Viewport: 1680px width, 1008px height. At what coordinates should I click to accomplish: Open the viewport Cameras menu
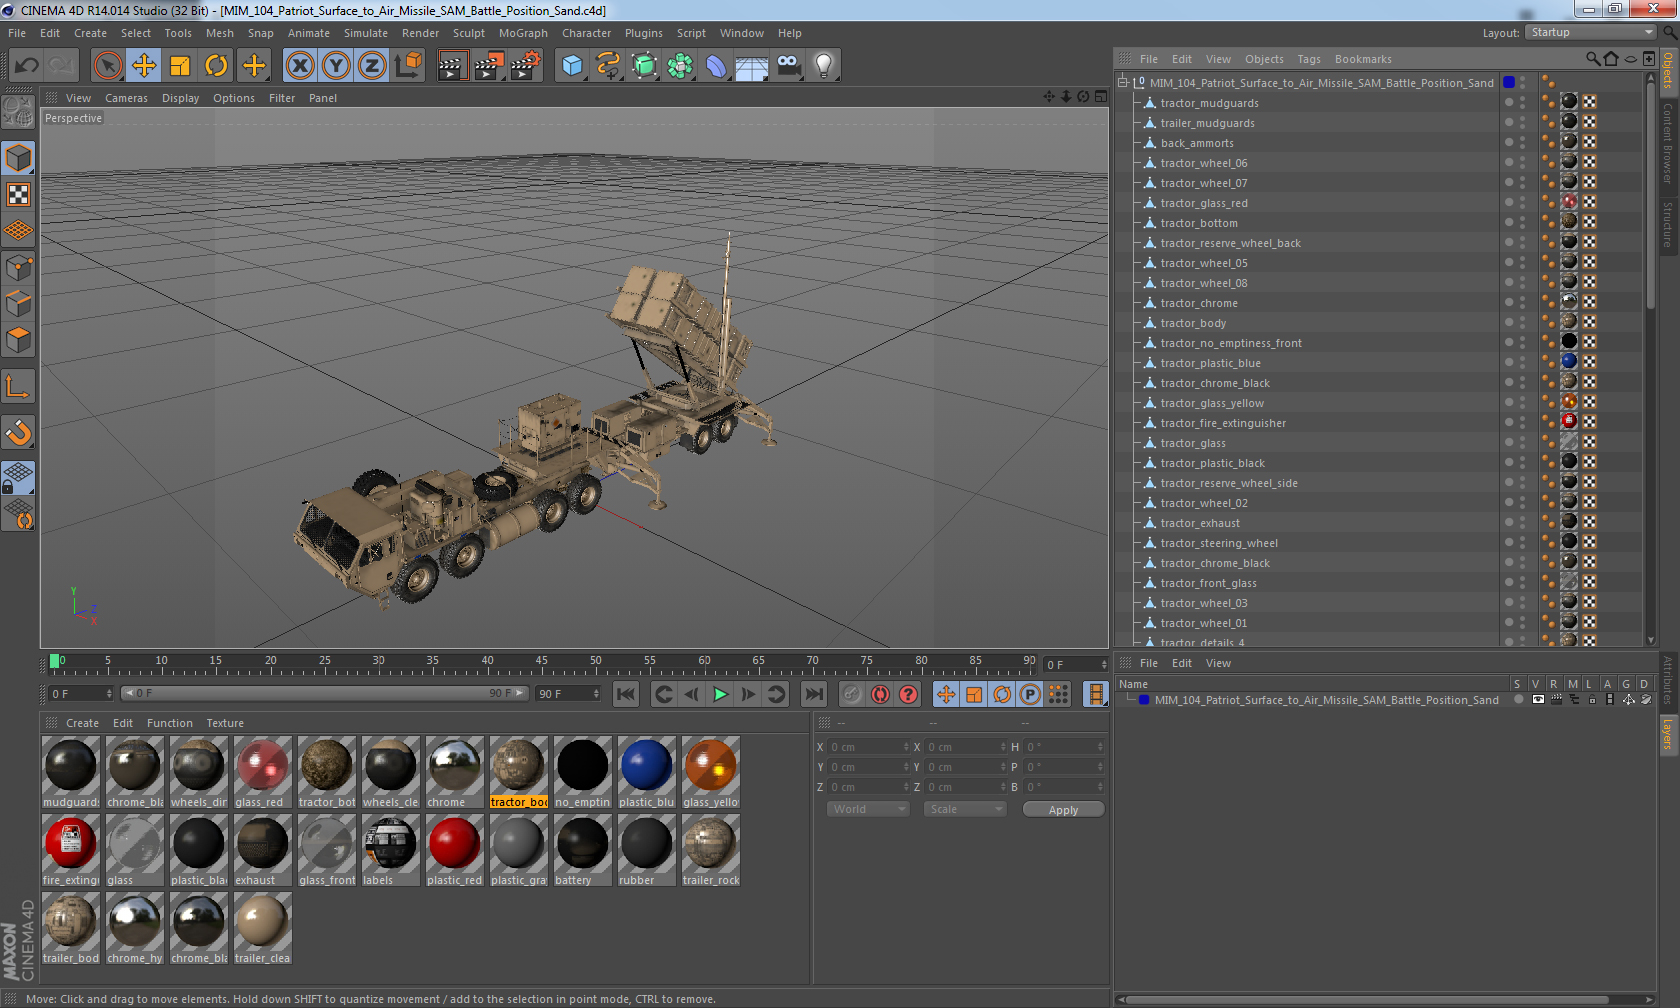point(126,98)
